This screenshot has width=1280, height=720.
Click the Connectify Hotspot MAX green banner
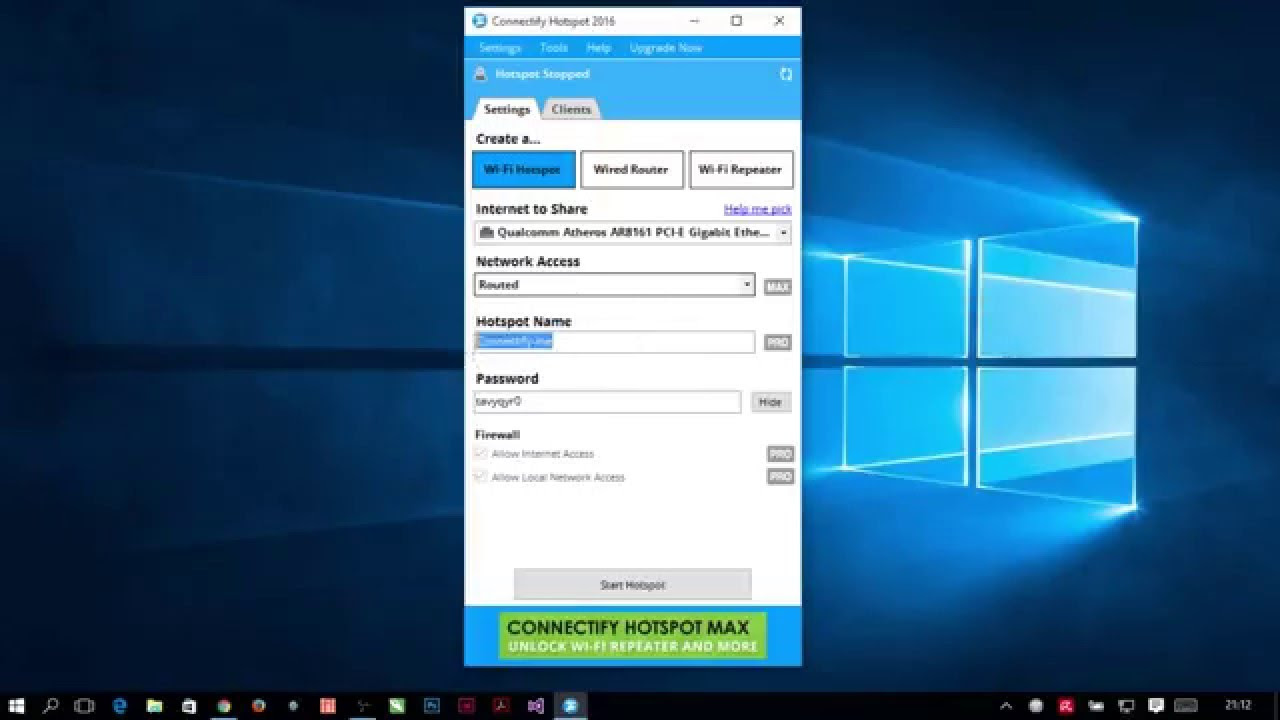[632, 636]
